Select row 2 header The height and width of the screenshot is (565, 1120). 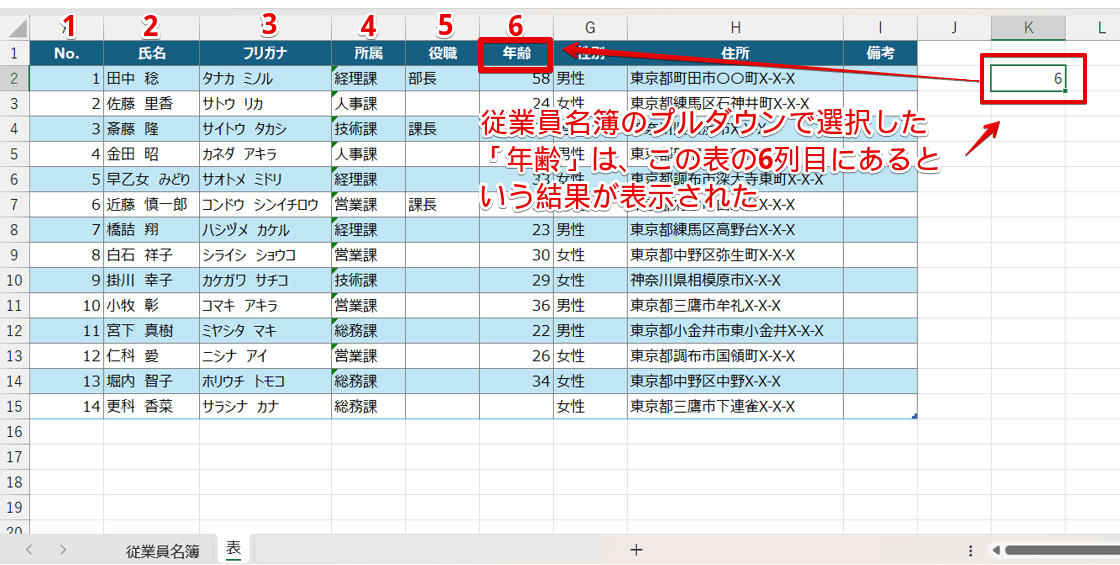click(15, 78)
